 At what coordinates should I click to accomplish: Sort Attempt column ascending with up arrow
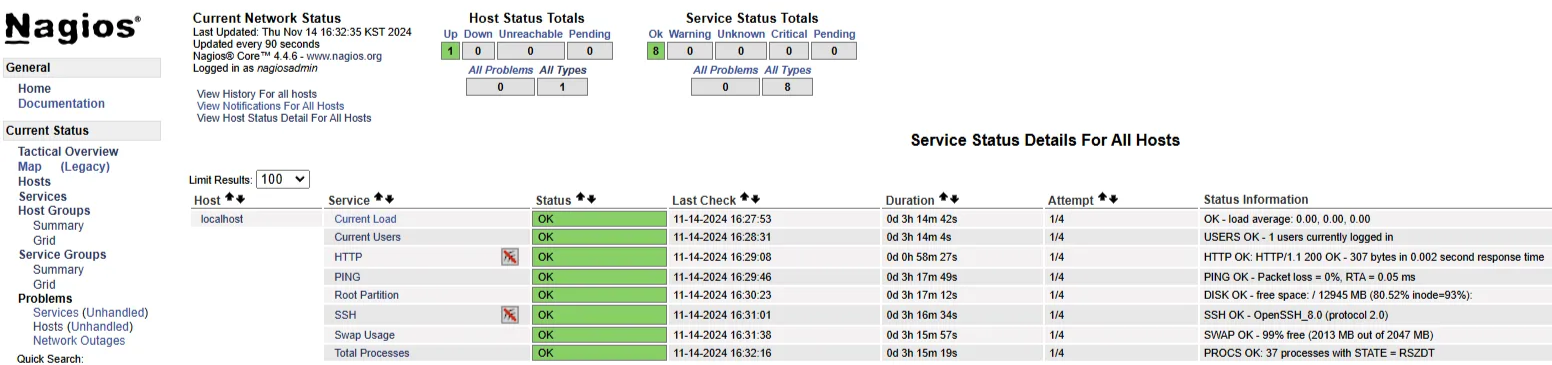tap(1102, 199)
